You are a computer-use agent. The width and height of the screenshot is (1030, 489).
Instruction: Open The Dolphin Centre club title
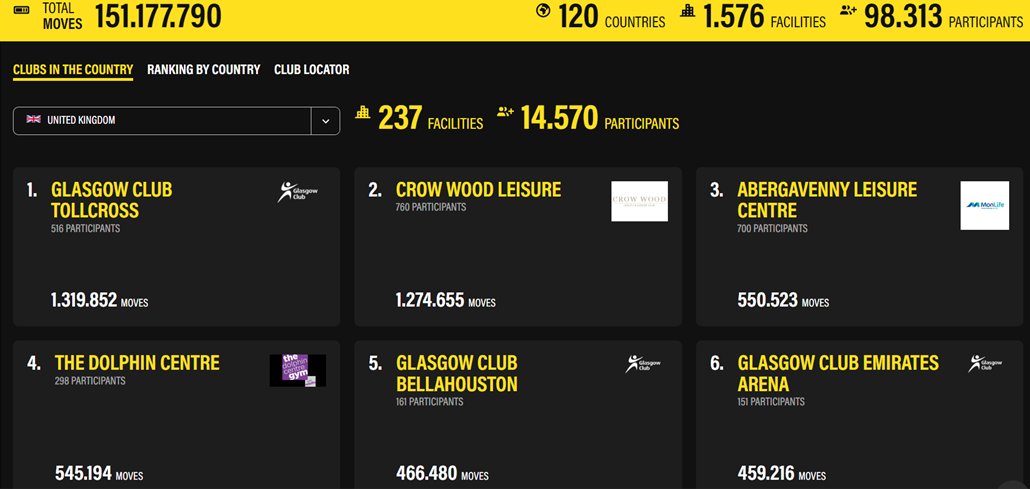click(x=137, y=363)
